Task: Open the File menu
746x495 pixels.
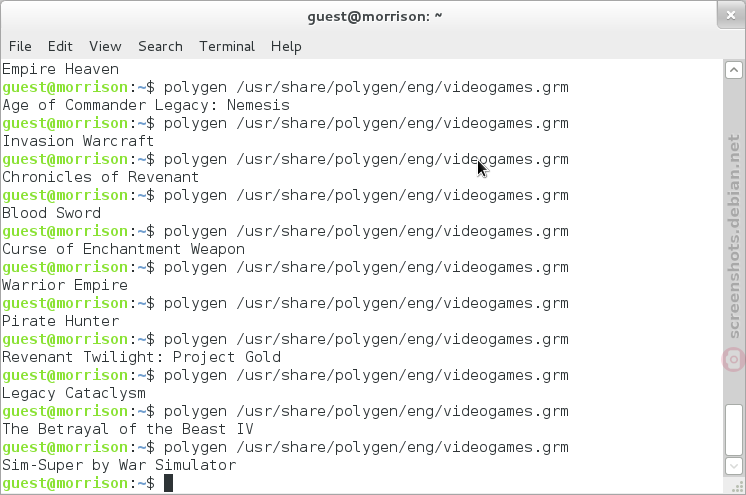Action: (20, 47)
